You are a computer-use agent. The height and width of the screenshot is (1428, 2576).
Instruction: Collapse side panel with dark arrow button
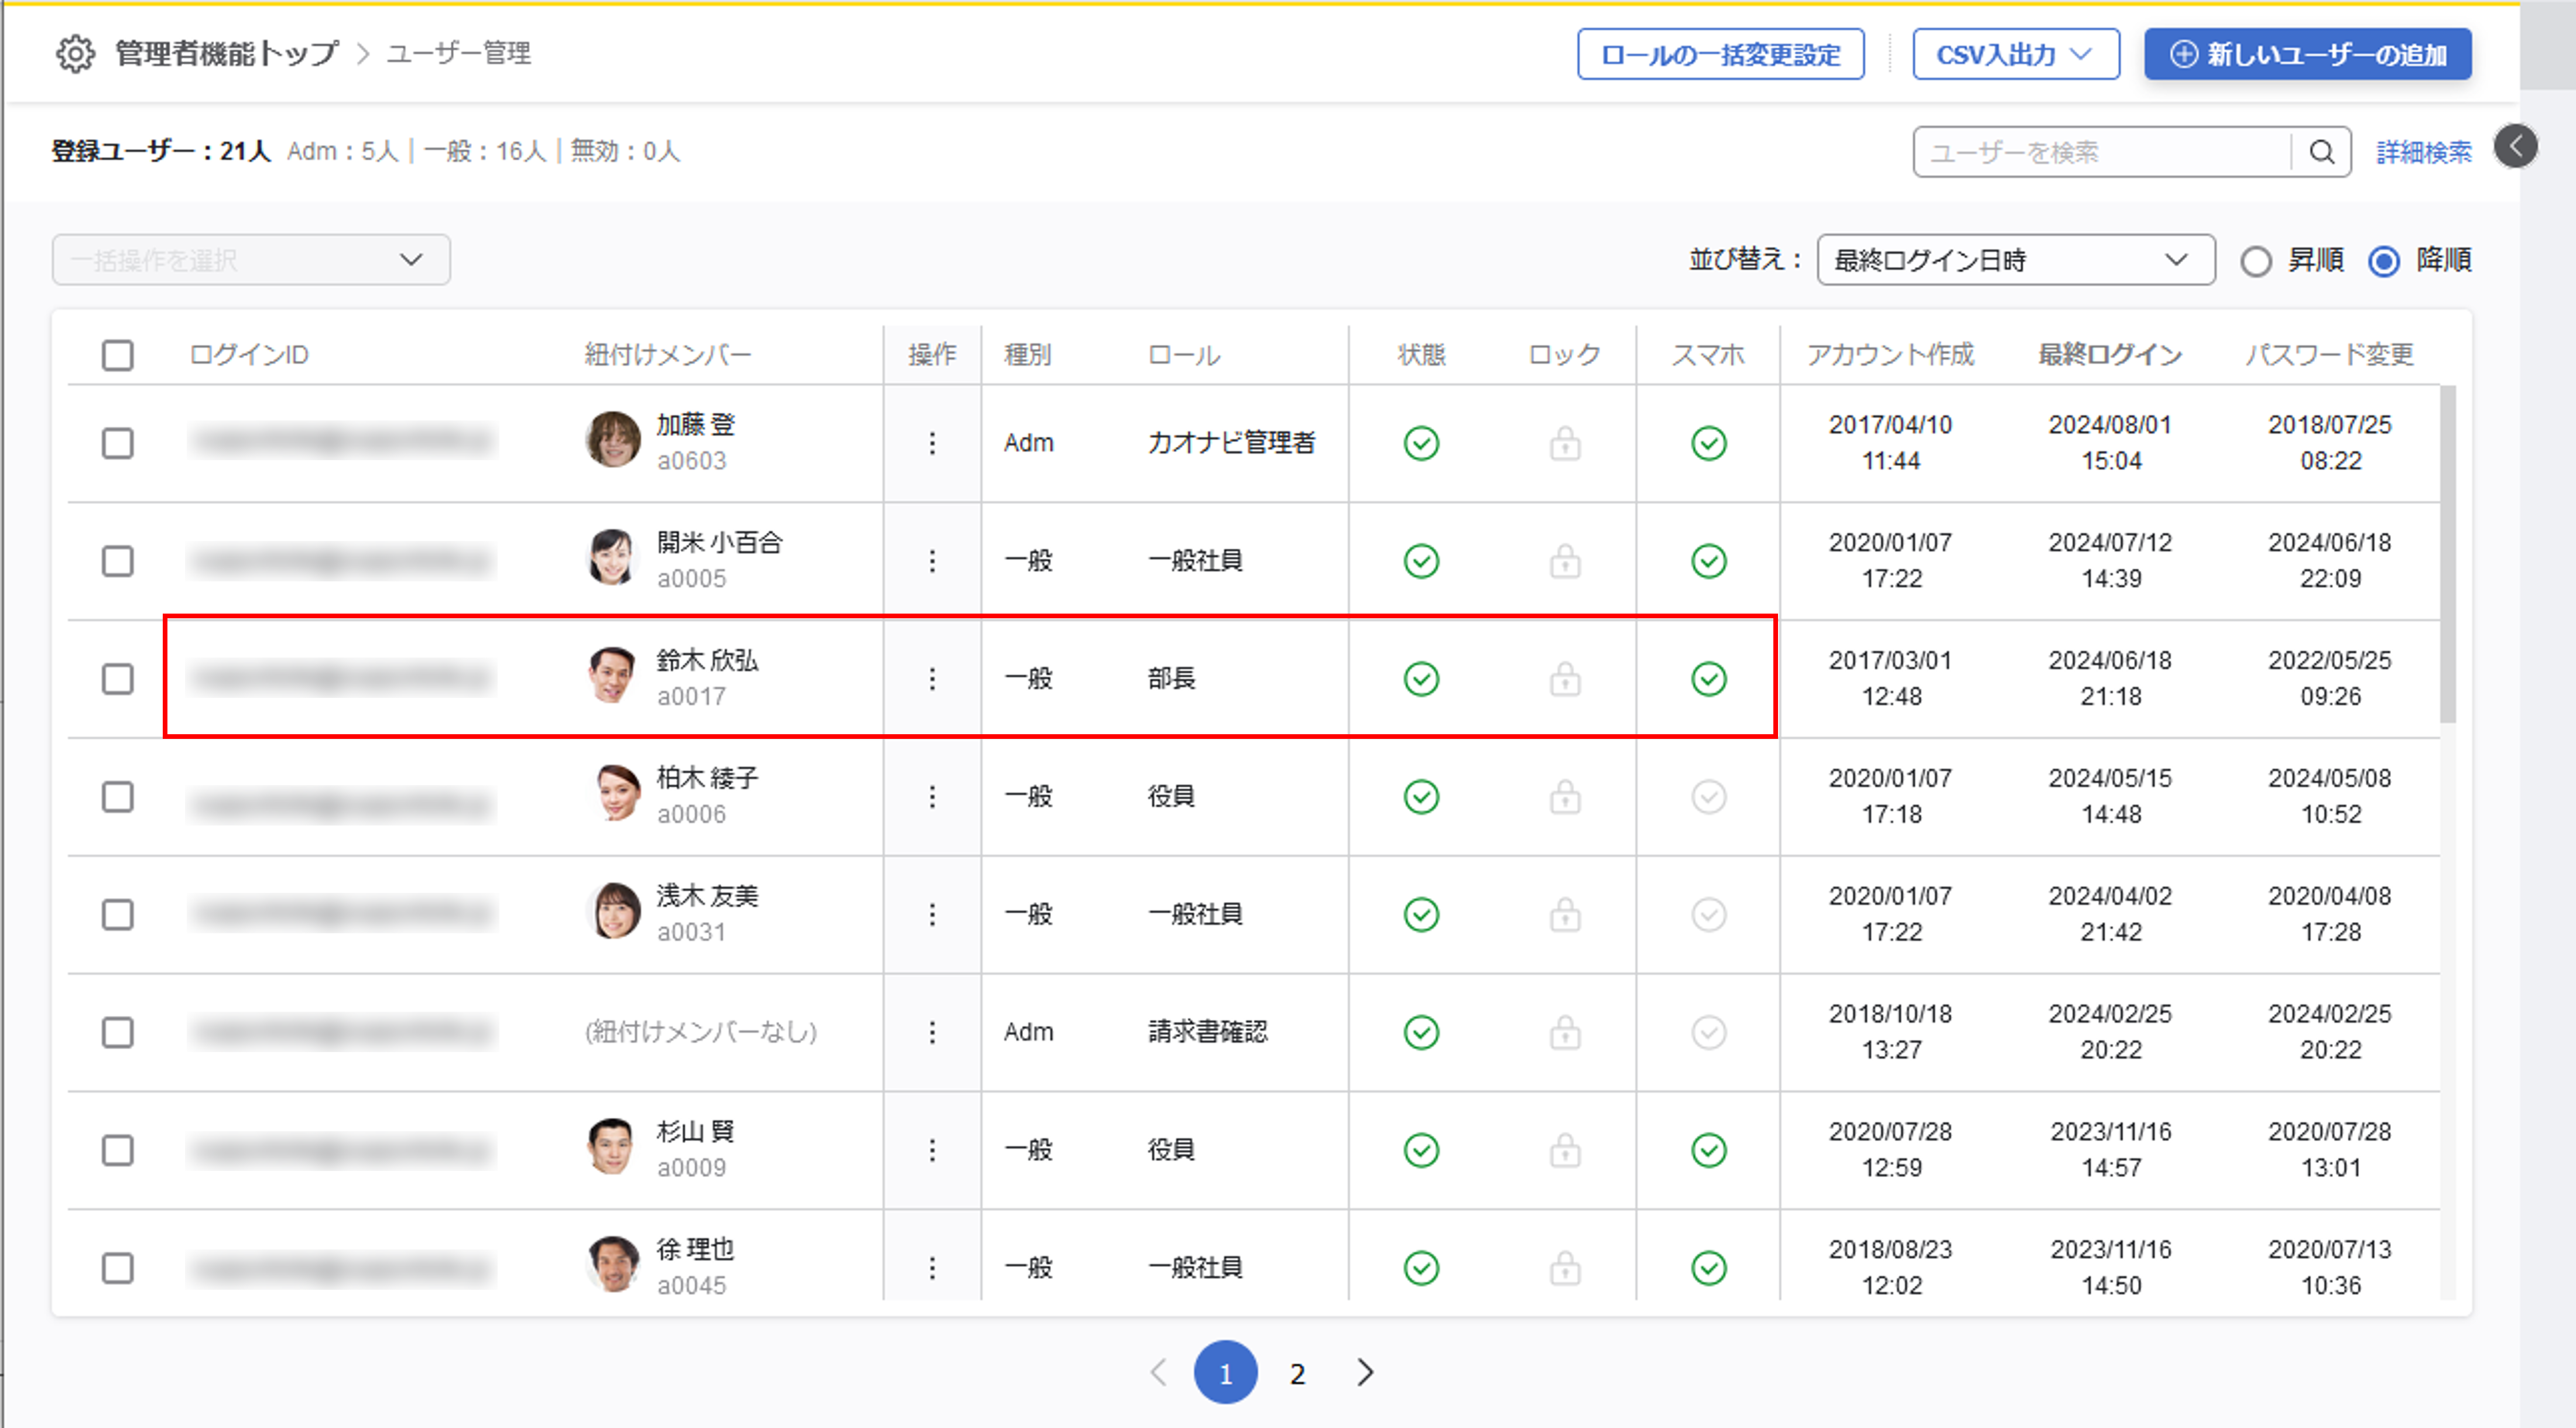pyautogui.click(x=2515, y=147)
